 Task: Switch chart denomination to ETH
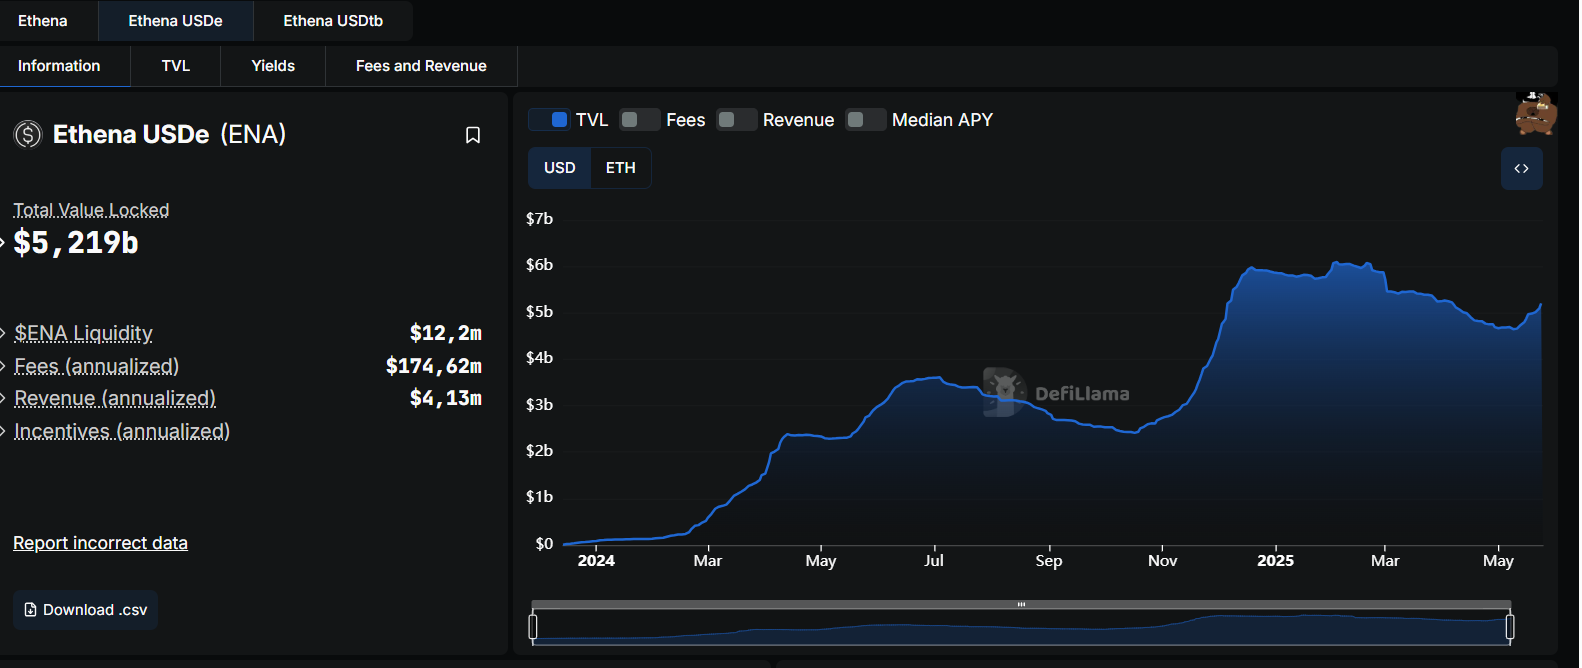(620, 168)
